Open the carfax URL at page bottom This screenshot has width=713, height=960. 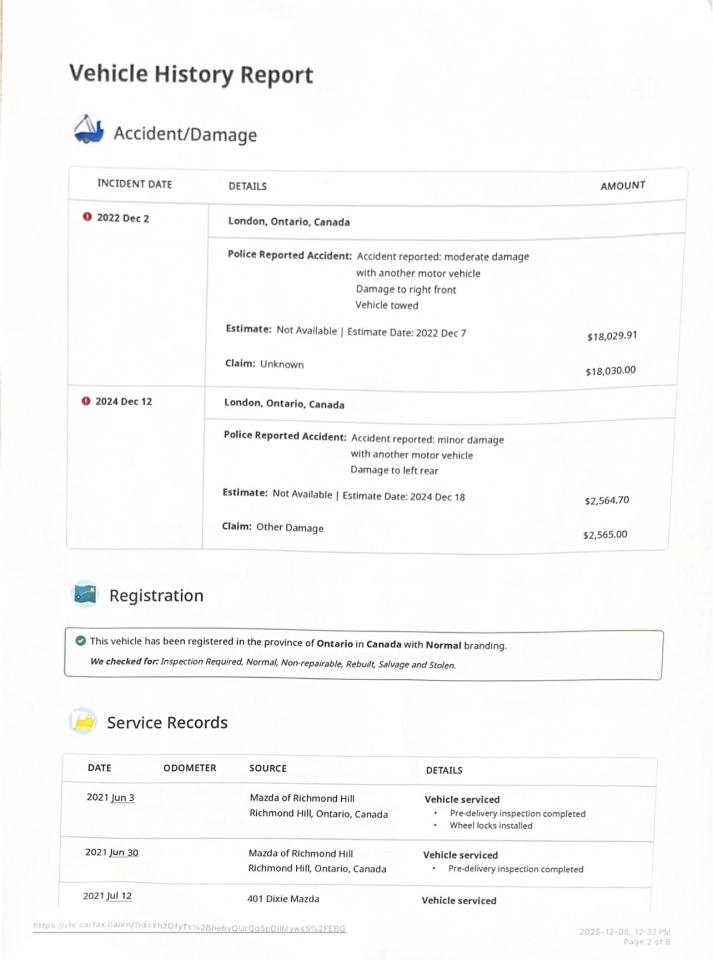point(189,927)
